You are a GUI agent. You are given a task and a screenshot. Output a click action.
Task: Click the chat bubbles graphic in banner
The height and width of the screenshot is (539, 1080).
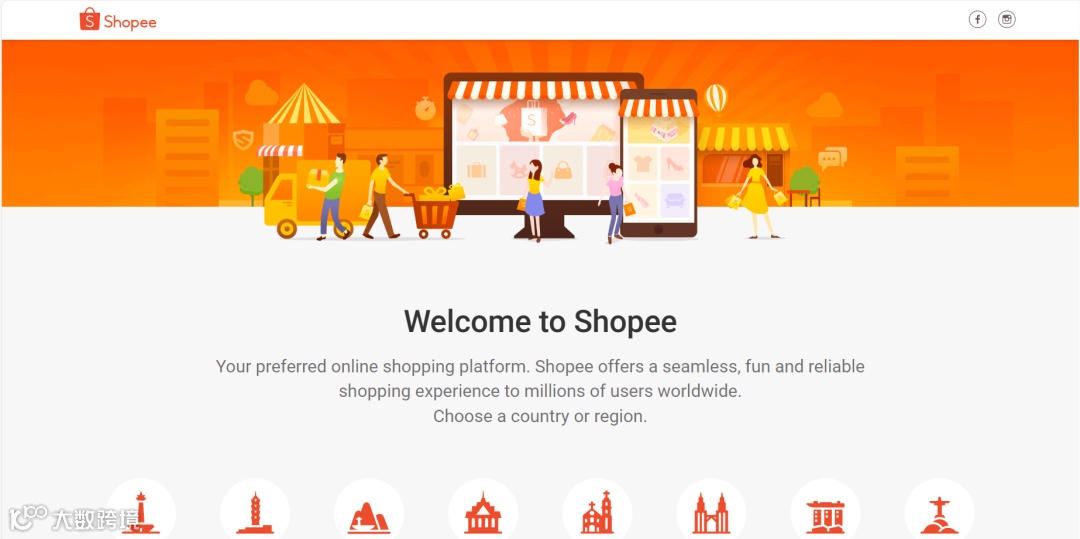tap(833, 159)
